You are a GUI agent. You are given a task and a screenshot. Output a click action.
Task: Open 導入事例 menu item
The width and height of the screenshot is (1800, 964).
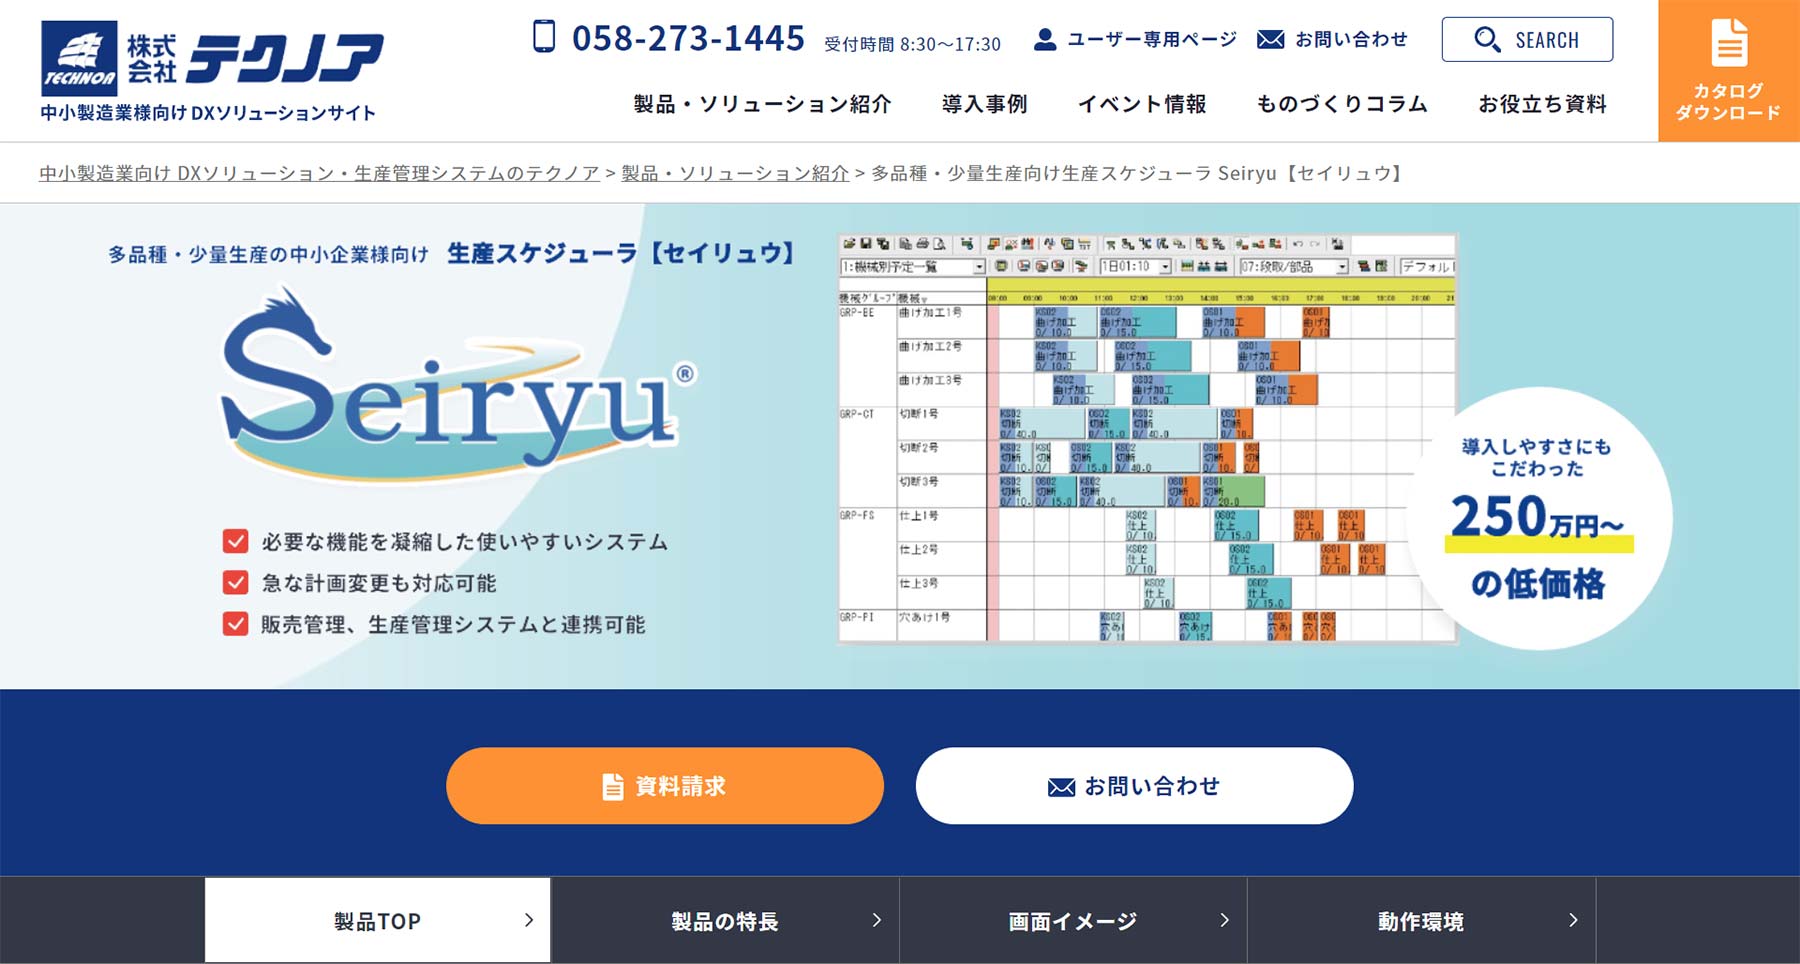click(x=984, y=104)
